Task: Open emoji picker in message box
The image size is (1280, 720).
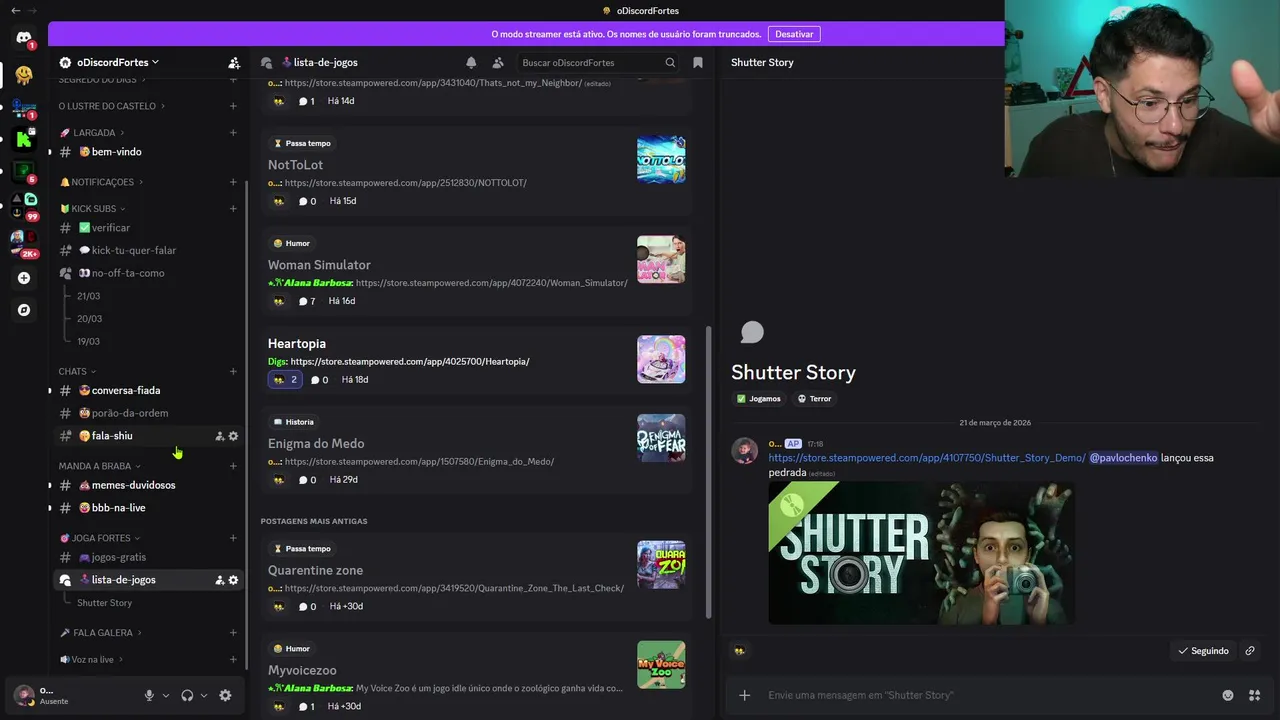Action: point(1228,695)
